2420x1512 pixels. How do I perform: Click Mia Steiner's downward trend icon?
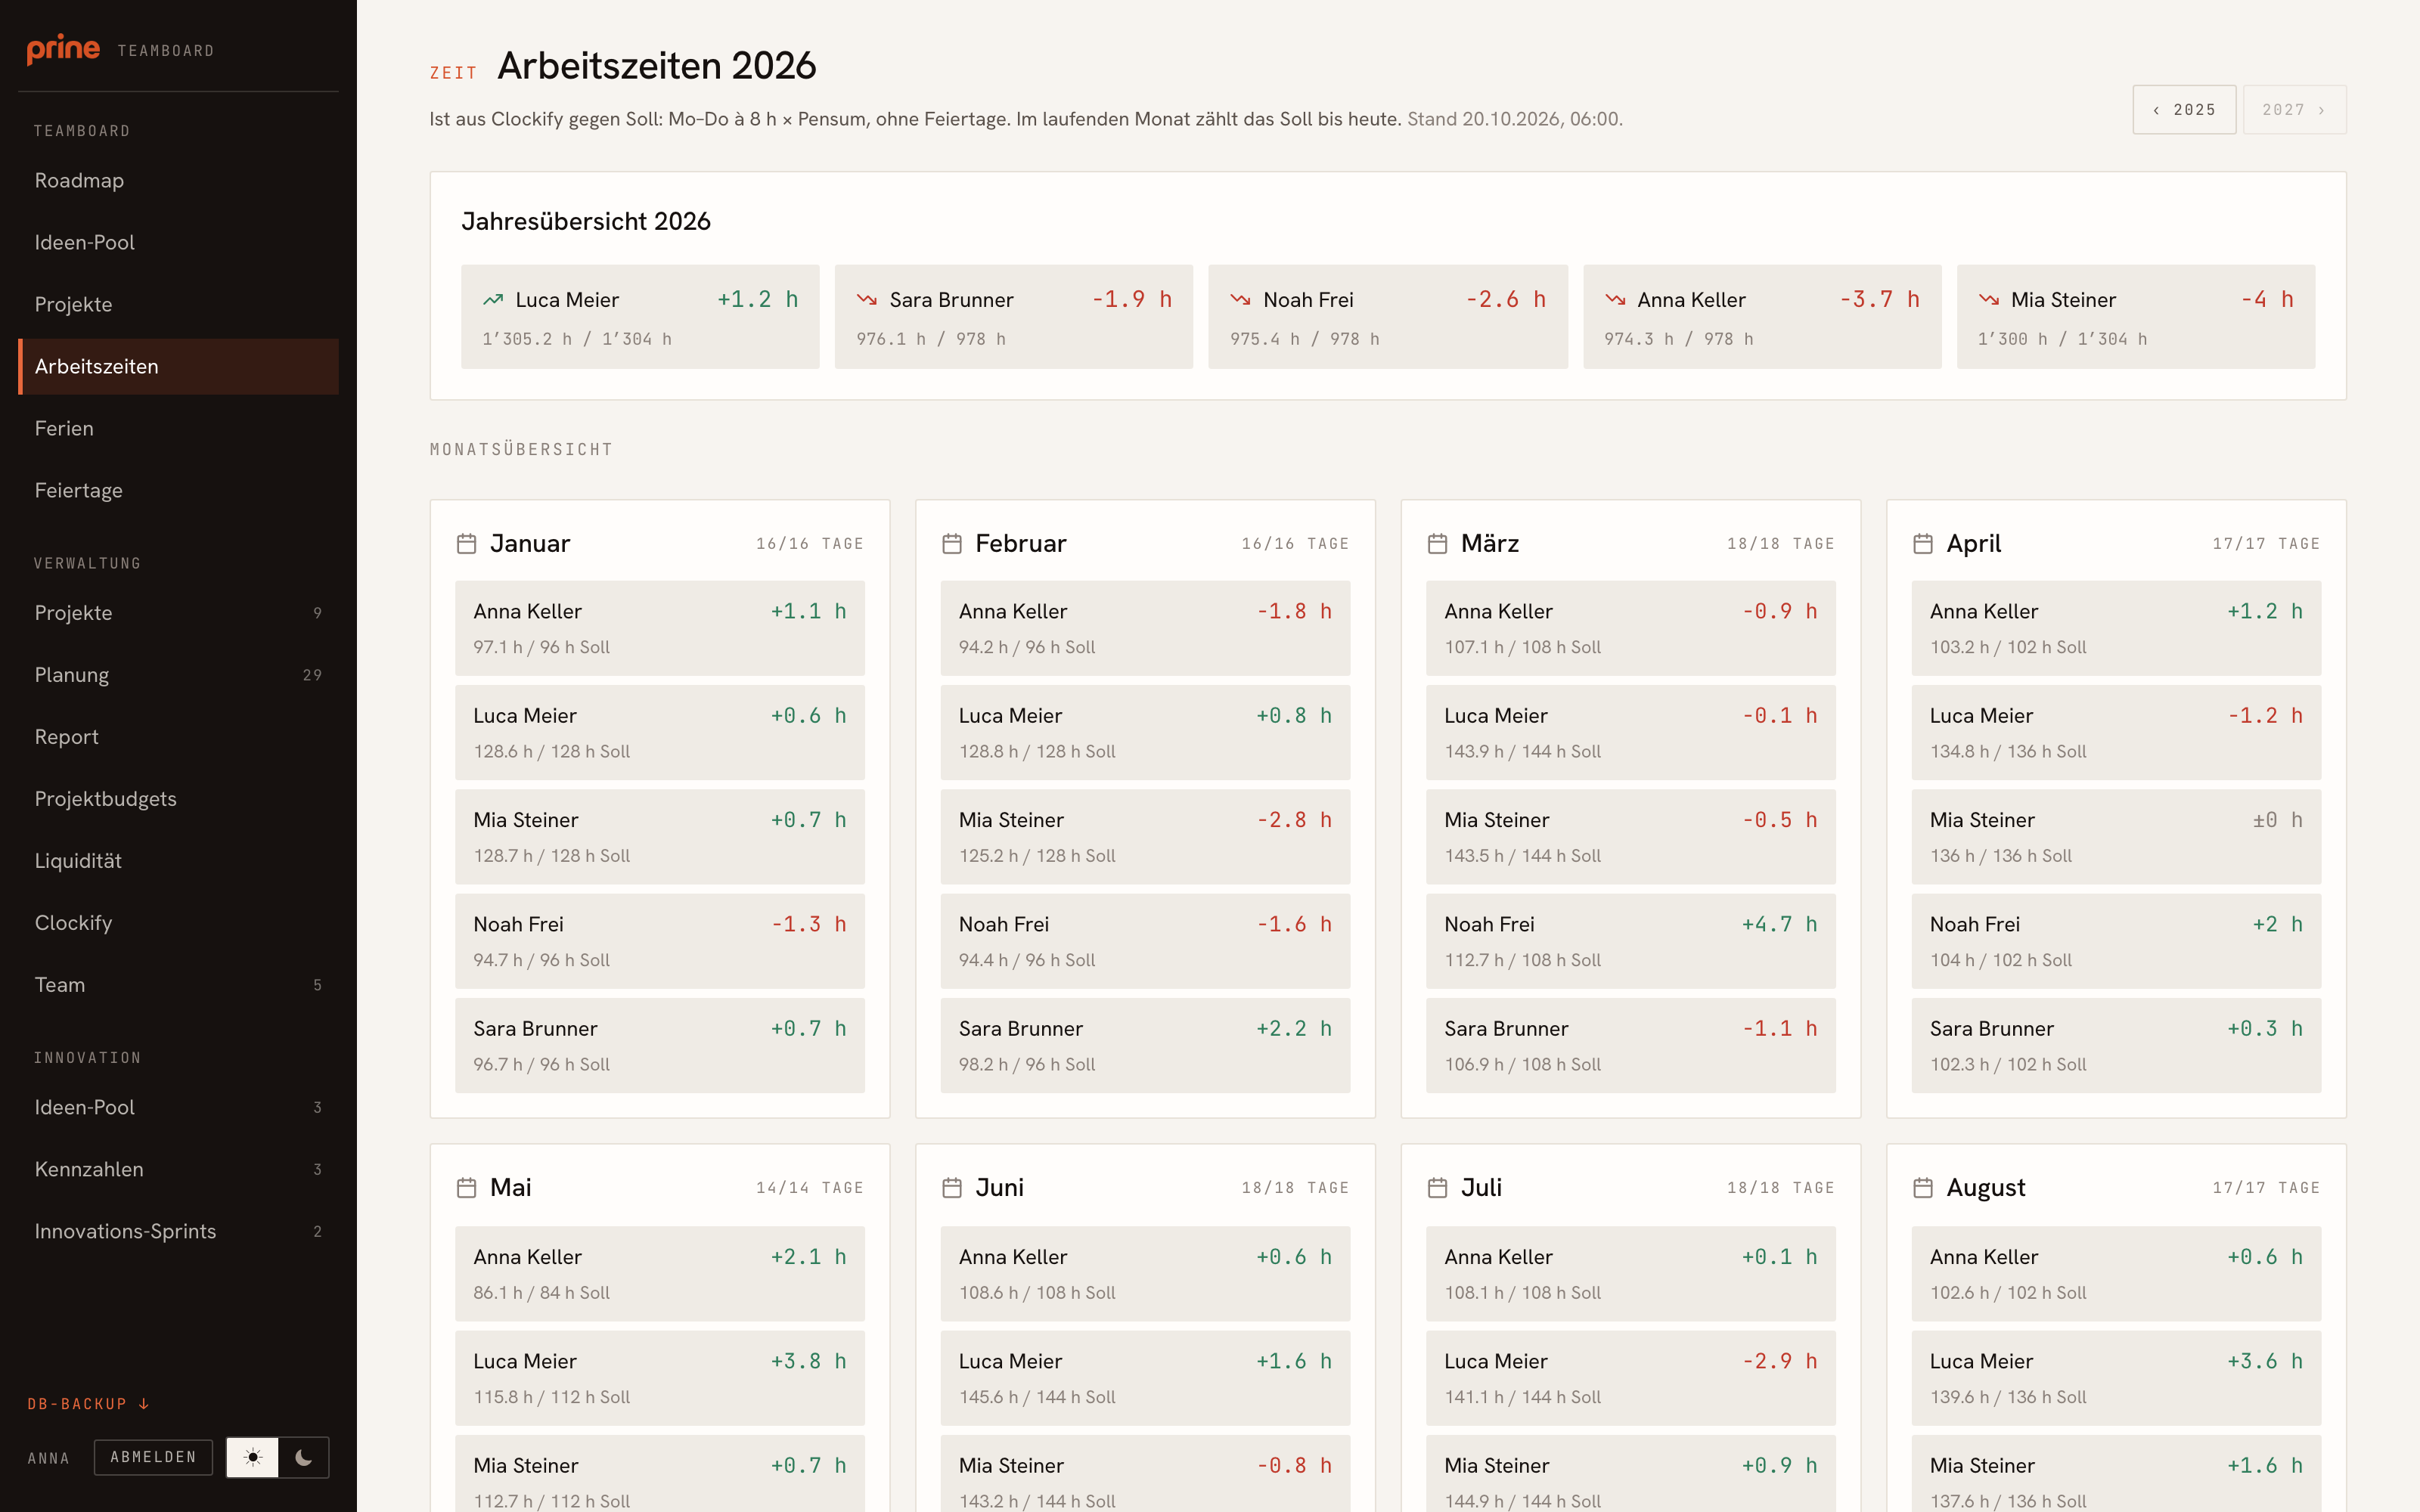click(x=1989, y=300)
